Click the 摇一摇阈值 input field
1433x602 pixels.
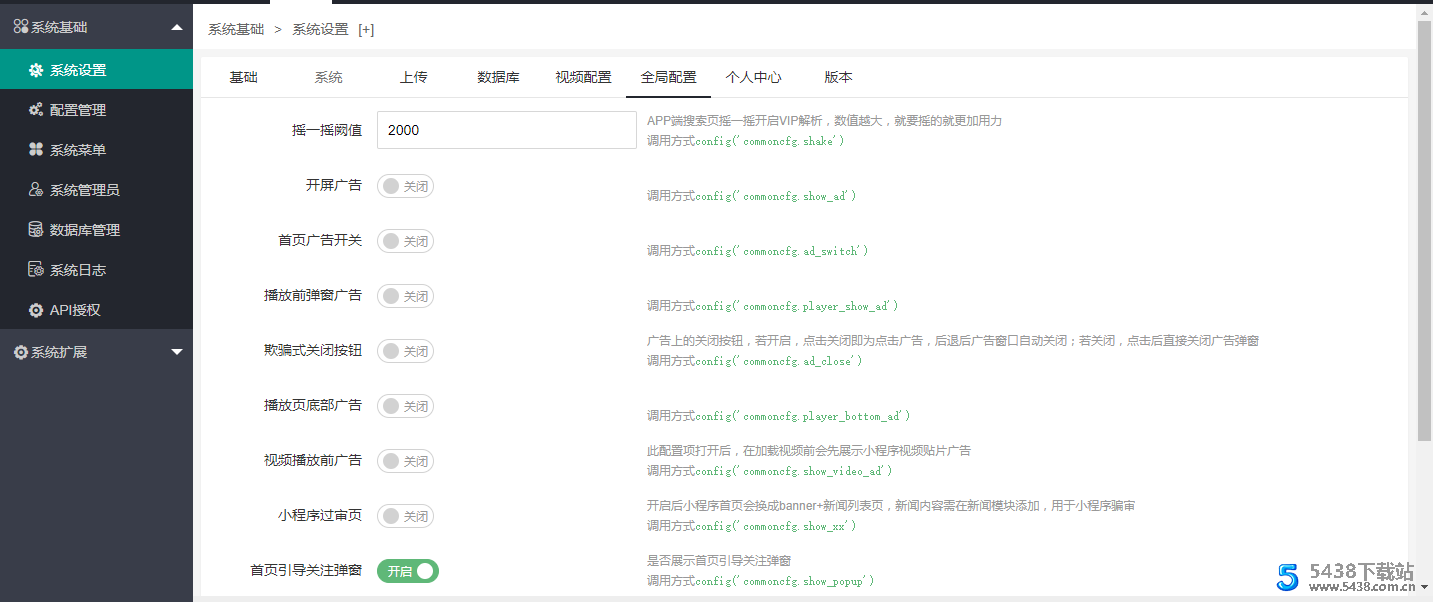[506, 130]
